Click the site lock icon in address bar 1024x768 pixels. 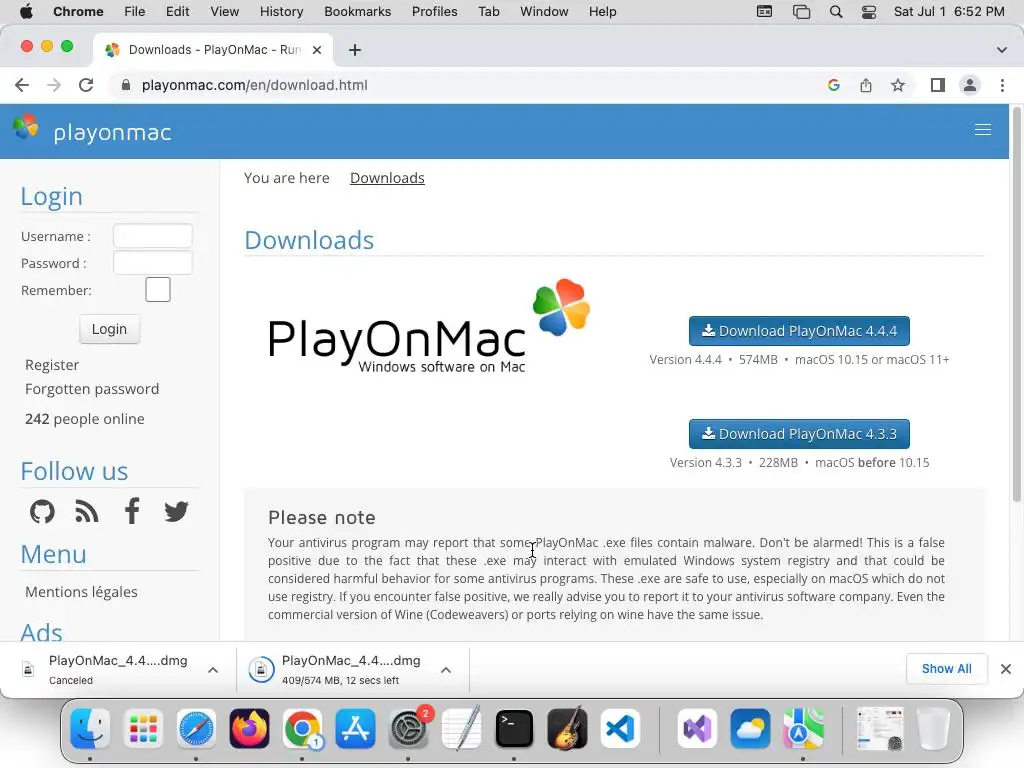click(126, 85)
